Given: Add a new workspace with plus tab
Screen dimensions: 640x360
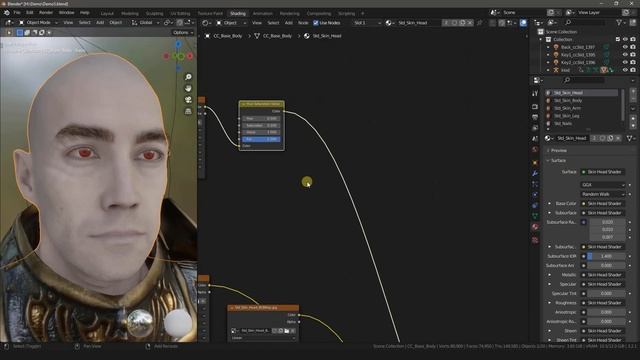Looking at the screenshot, I should [x=362, y=13].
